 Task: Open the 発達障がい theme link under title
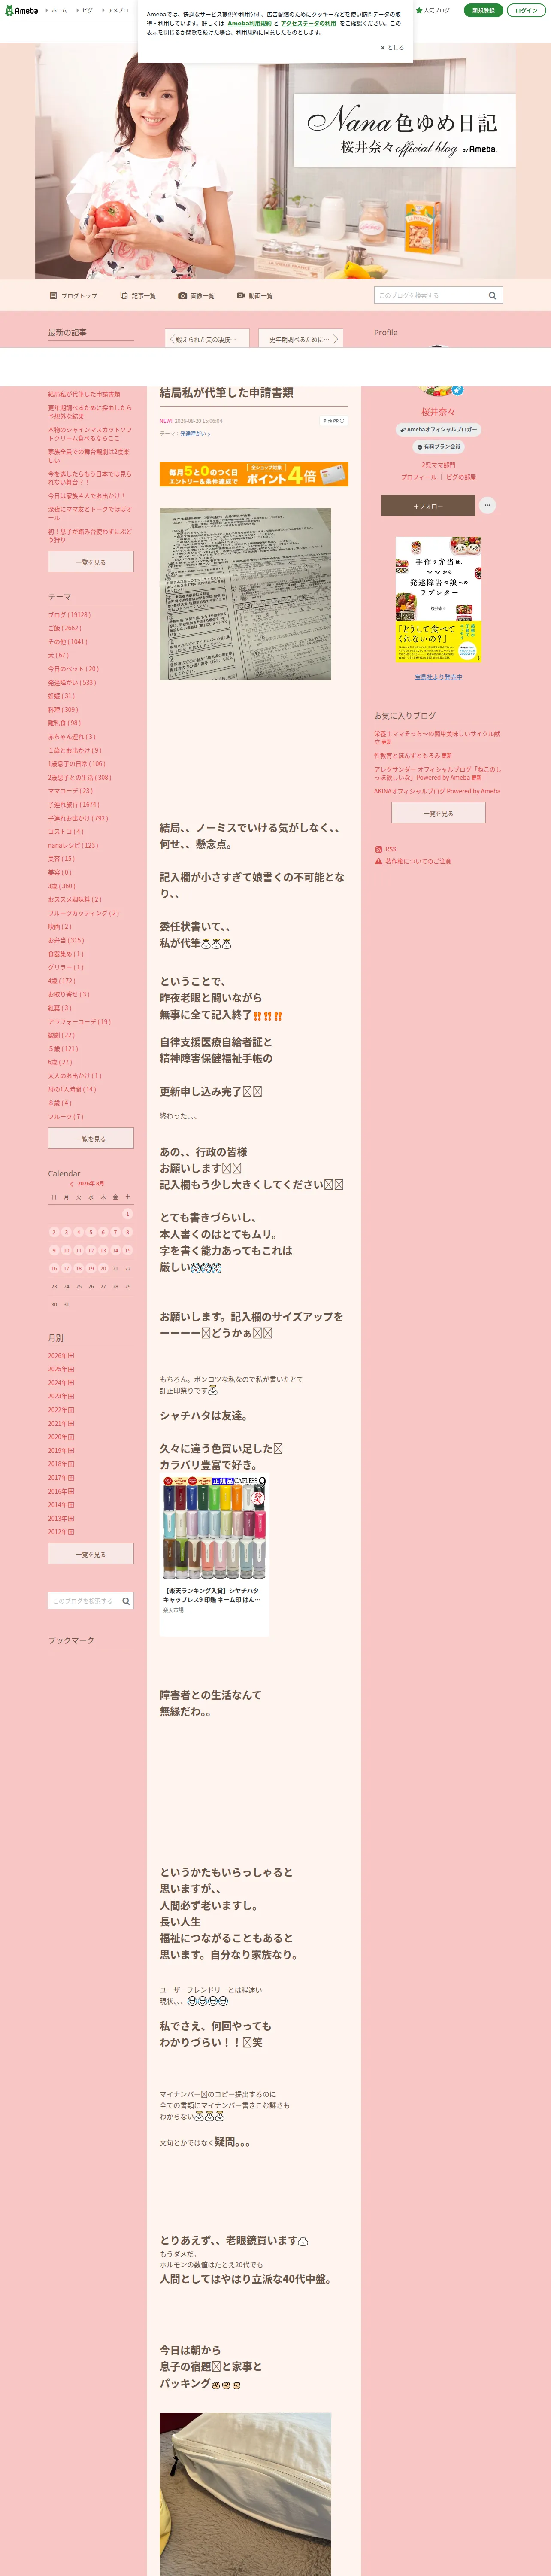point(194,434)
